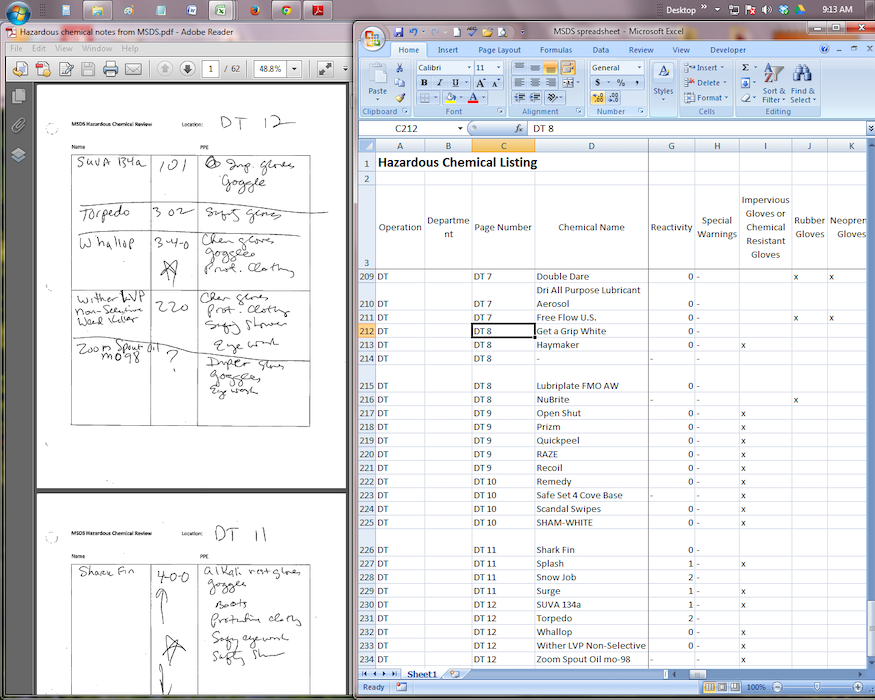The image size is (875, 700).
Task: Switch to Page Layout view in status bar
Action: pos(722,687)
